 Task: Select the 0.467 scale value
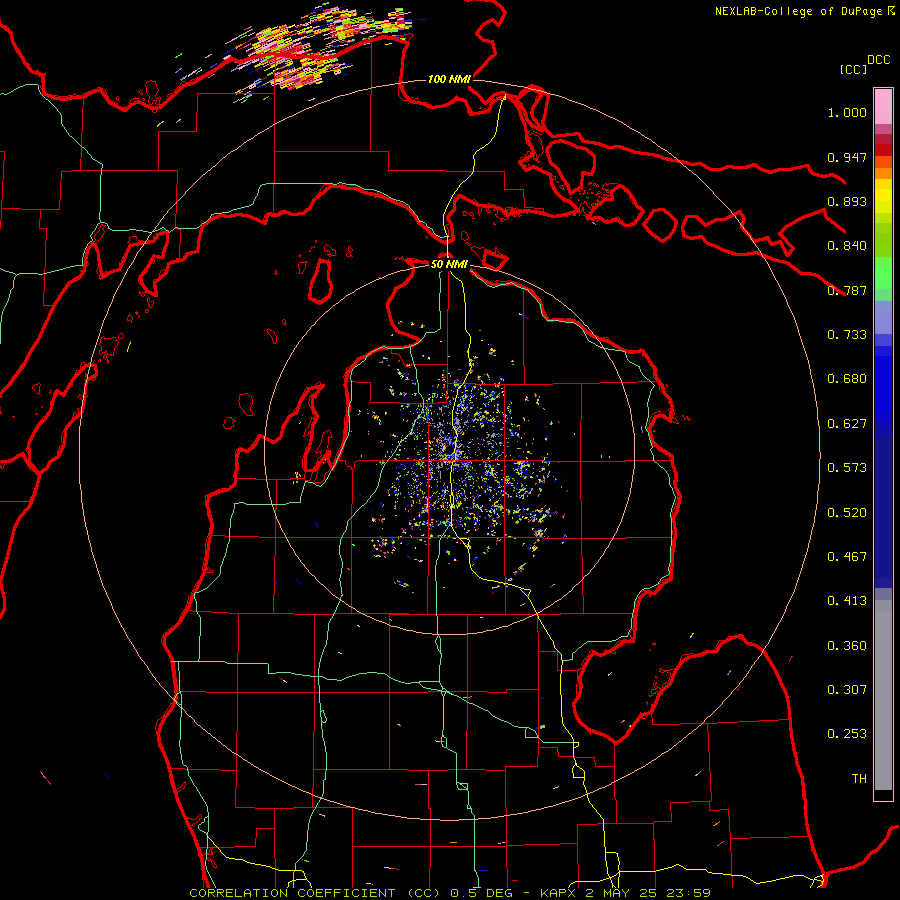(x=847, y=557)
